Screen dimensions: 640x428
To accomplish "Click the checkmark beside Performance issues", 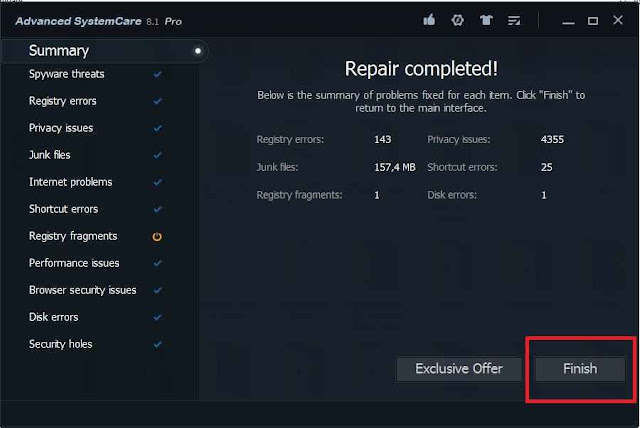I will pyautogui.click(x=158, y=263).
